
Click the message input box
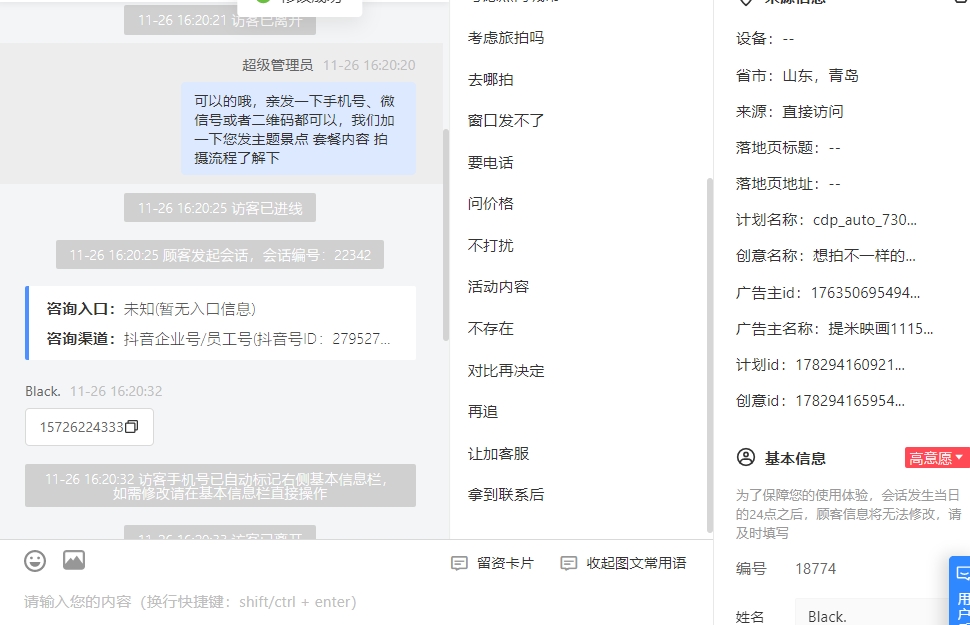(x=356, y=601)
